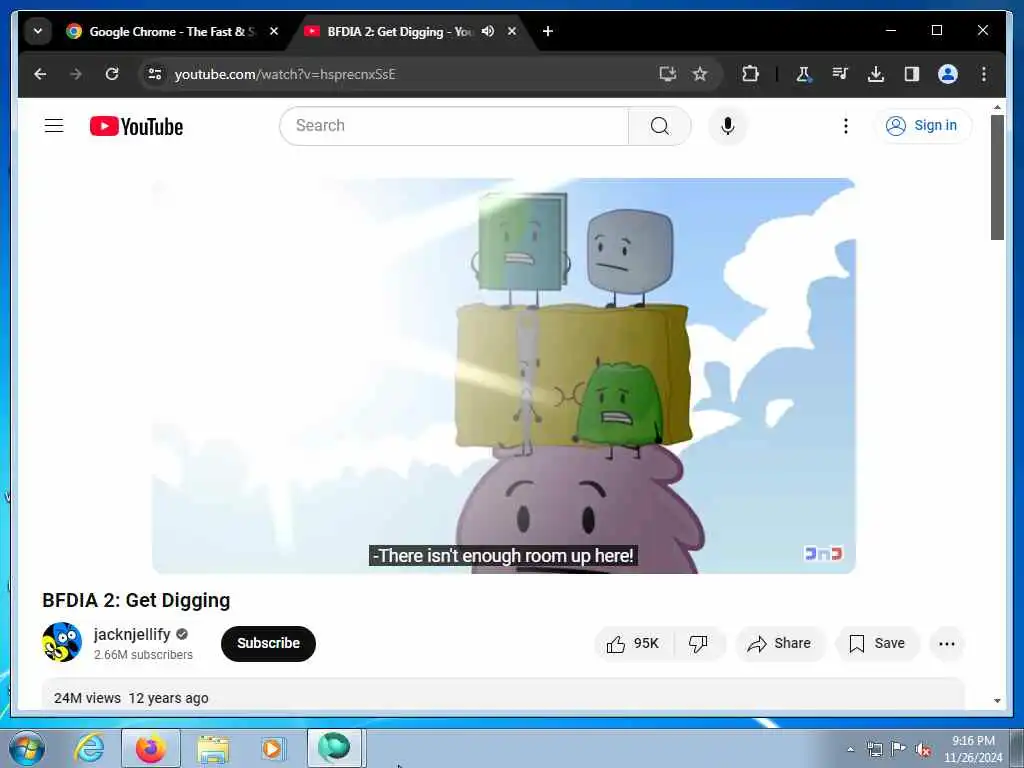
Task: Select the BFDIA 2: Get Digging tab
Action: (x=399, y=31)
